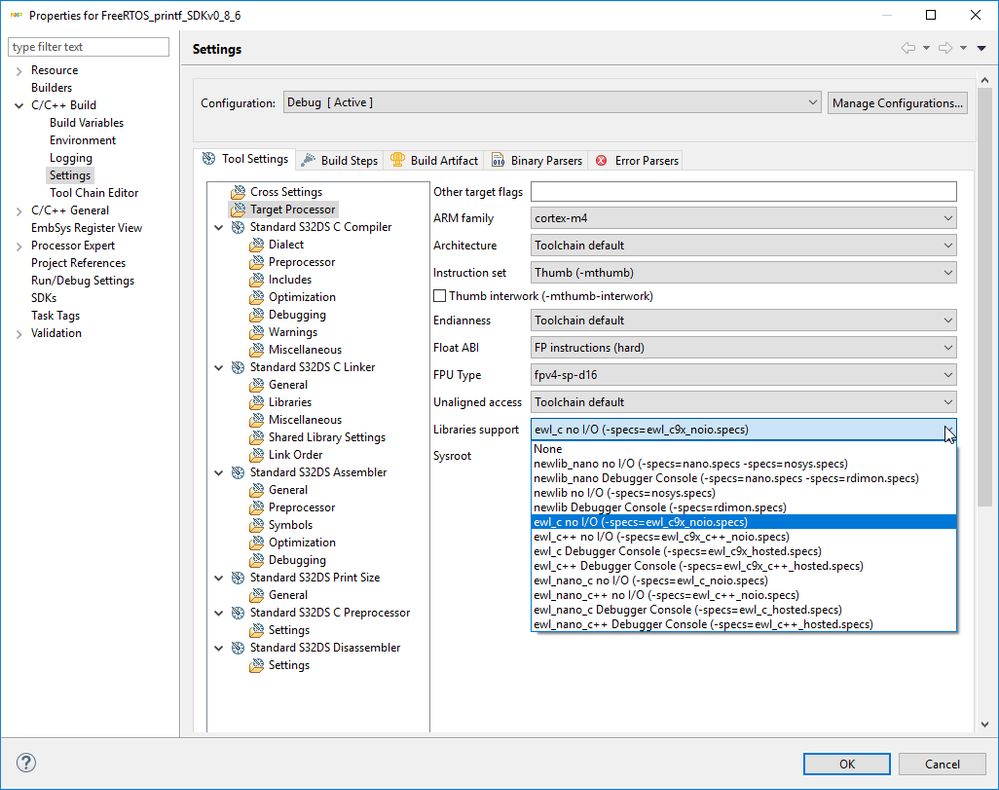The image size is (999, 790).
Task: Enable Thumb interwork checkbox
Action: [x=440, y=296]
